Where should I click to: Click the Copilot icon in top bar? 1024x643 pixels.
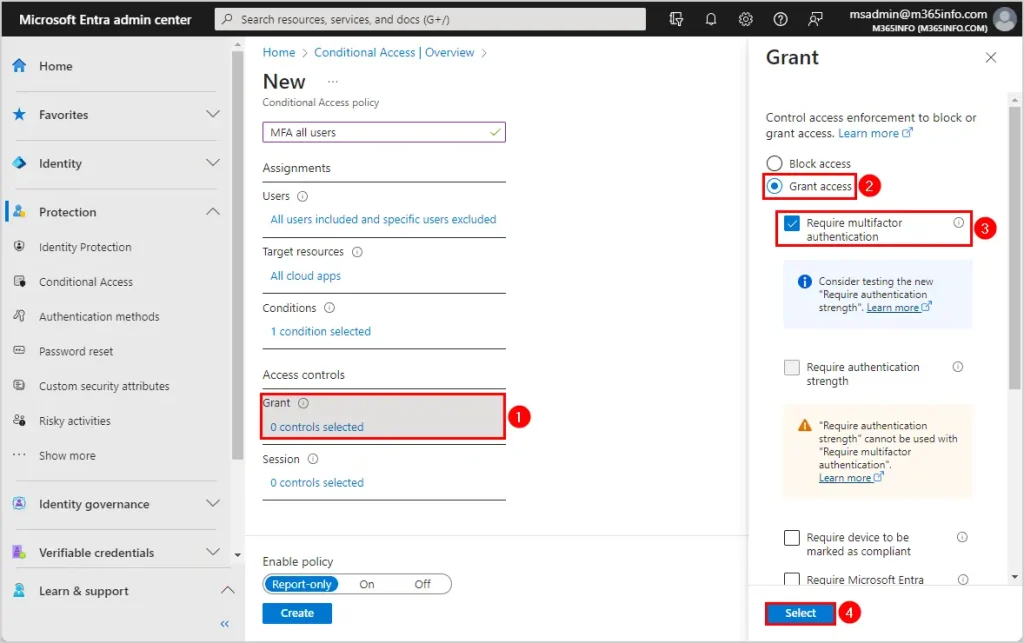point(677,19)
